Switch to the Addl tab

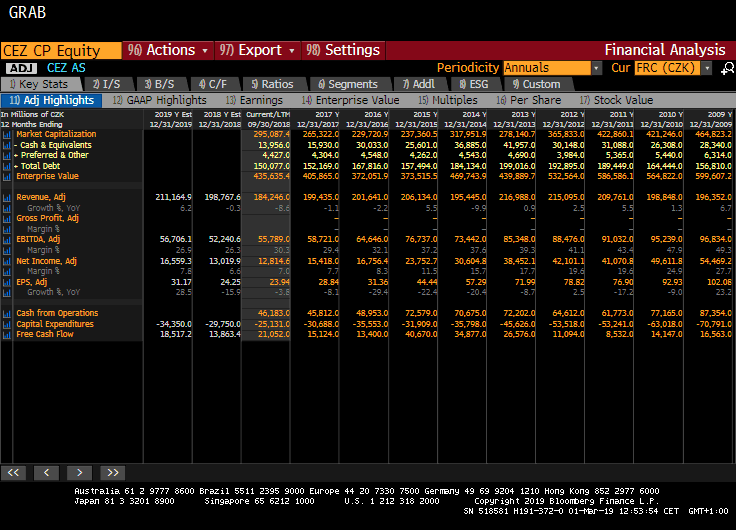tap(419, 84)
